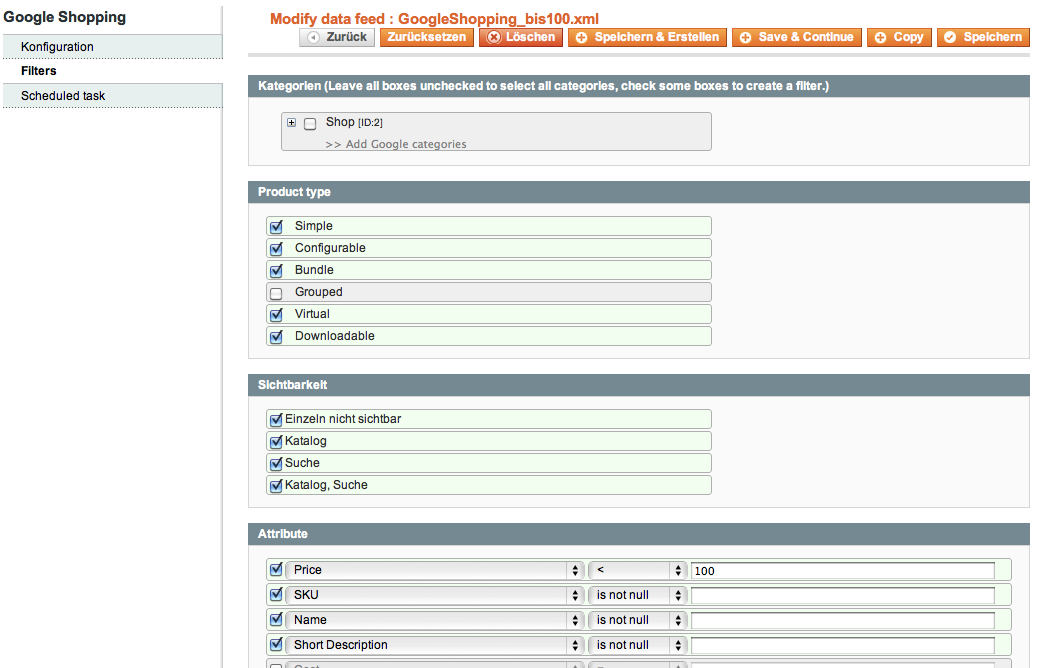This screenshot has width=1038, height=668.
Task: Open the Konfiguration tab
Action: (x=113, y=47)
